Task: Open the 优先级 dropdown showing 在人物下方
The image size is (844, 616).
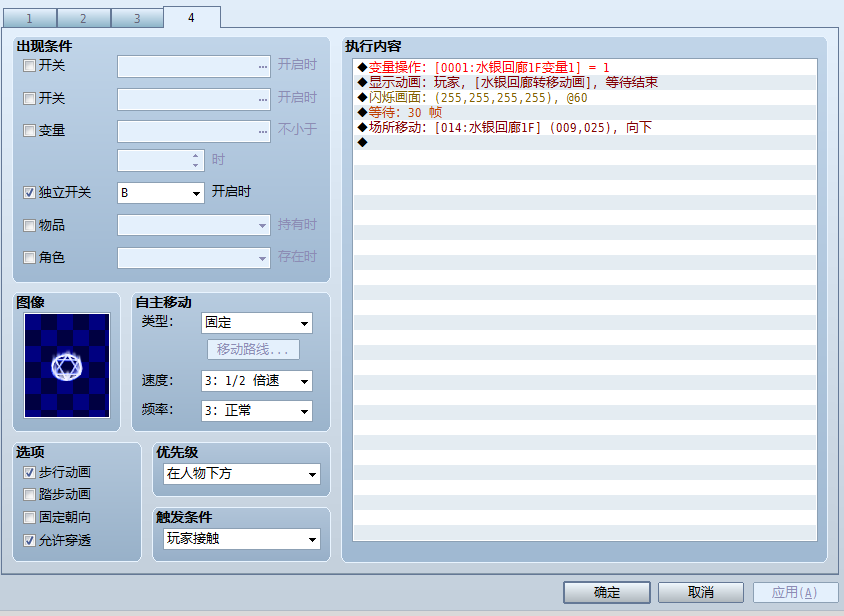Action: tap(242, 474)
